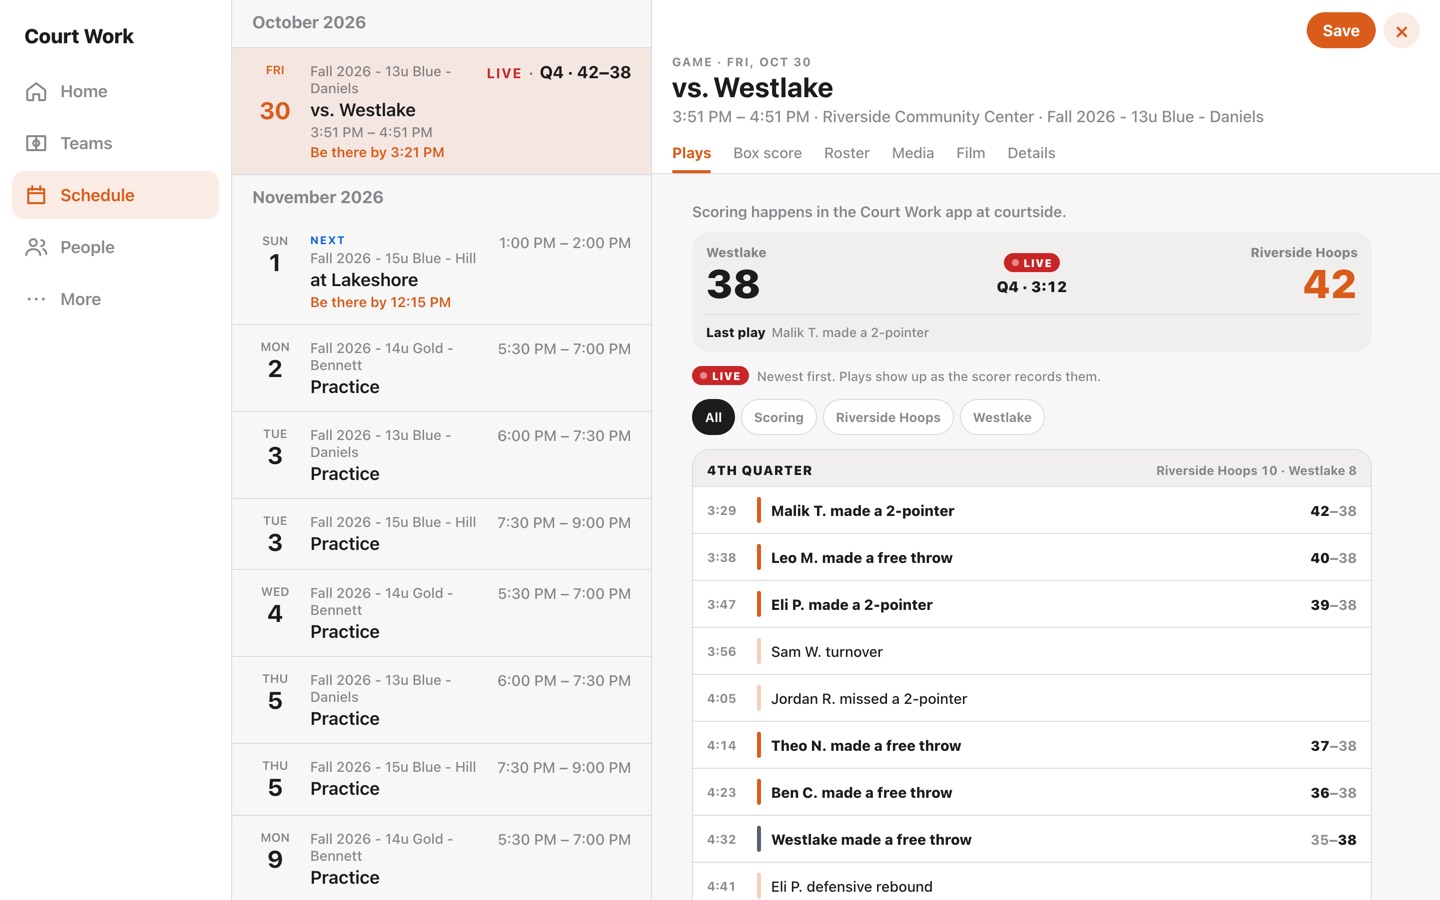The image size is (1440, 900).
Task: Click the 4TH QUARTER section header
Action: click(x=1031, y=469)
